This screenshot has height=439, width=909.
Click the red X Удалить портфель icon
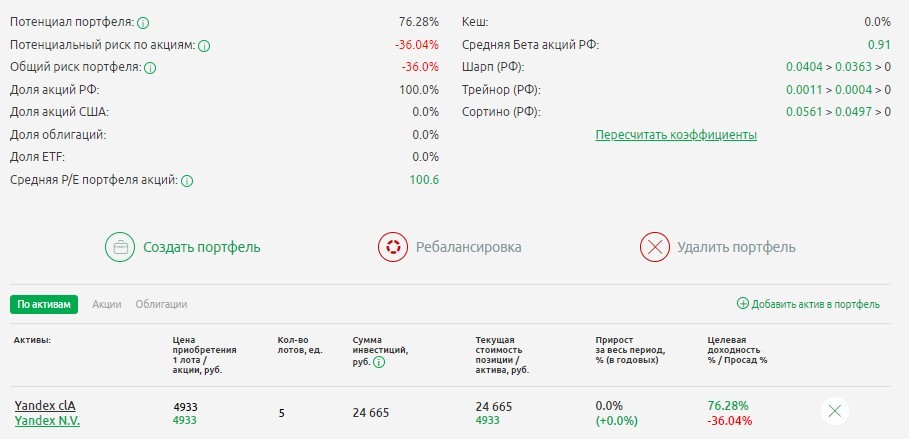654,247
